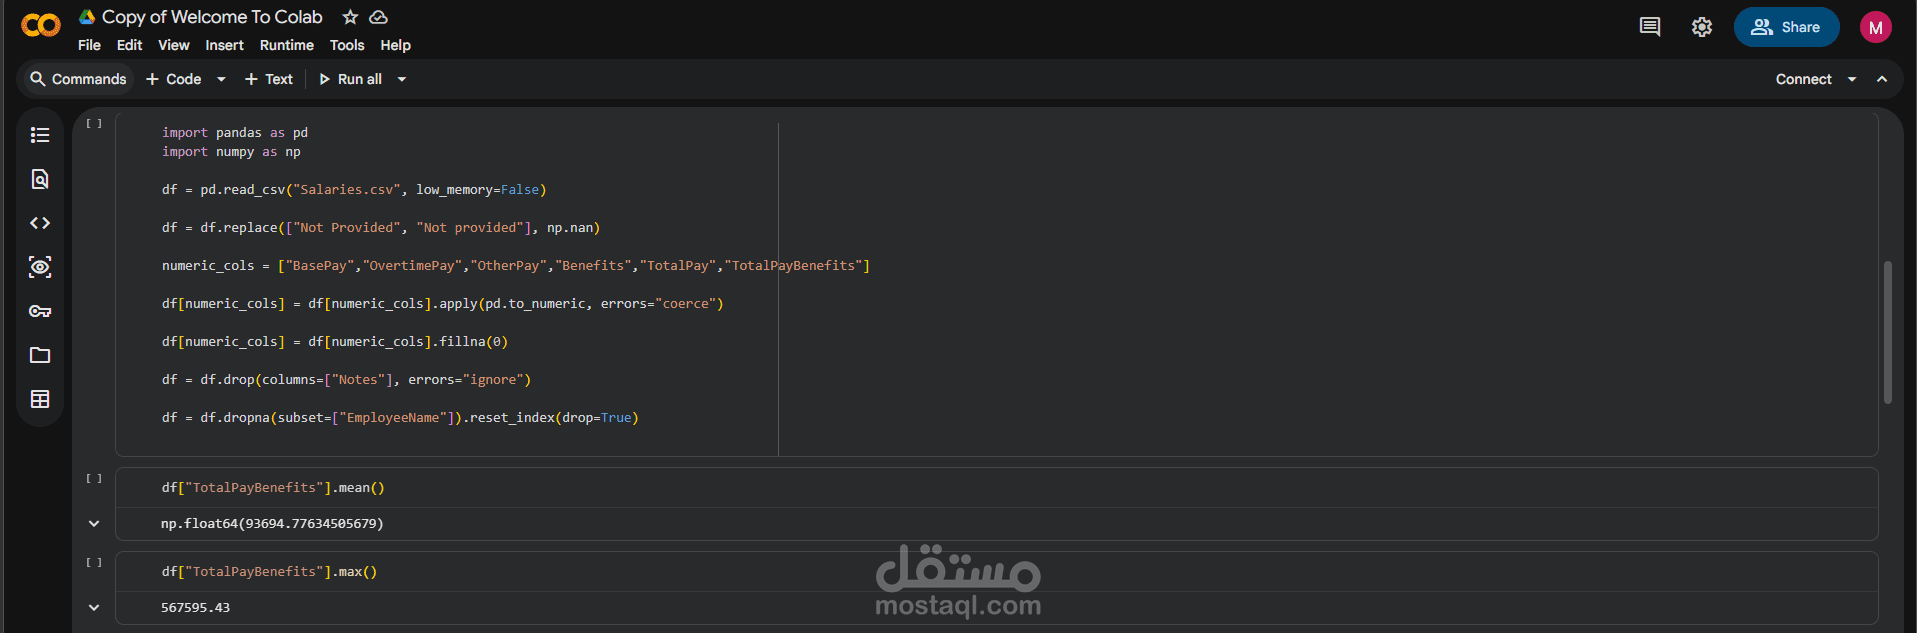1917x633 pixels.
Task: Star the notebook with the star icon
Action: (350, 17)
